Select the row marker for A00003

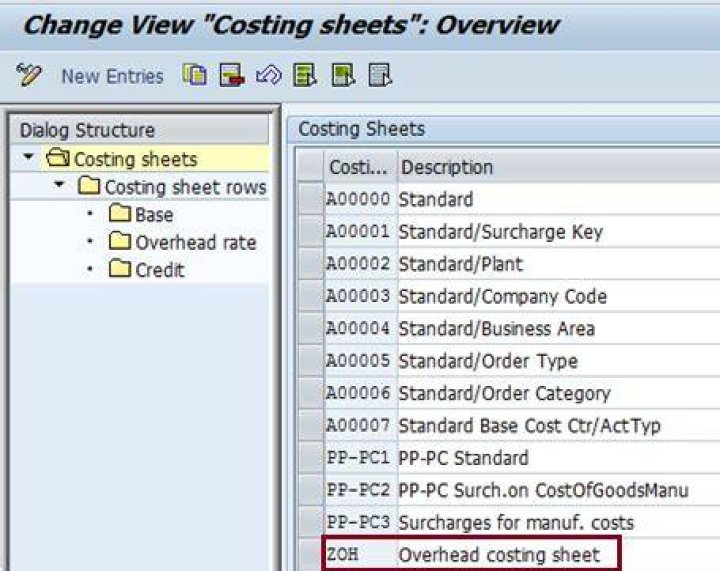[x=310, y=296]
